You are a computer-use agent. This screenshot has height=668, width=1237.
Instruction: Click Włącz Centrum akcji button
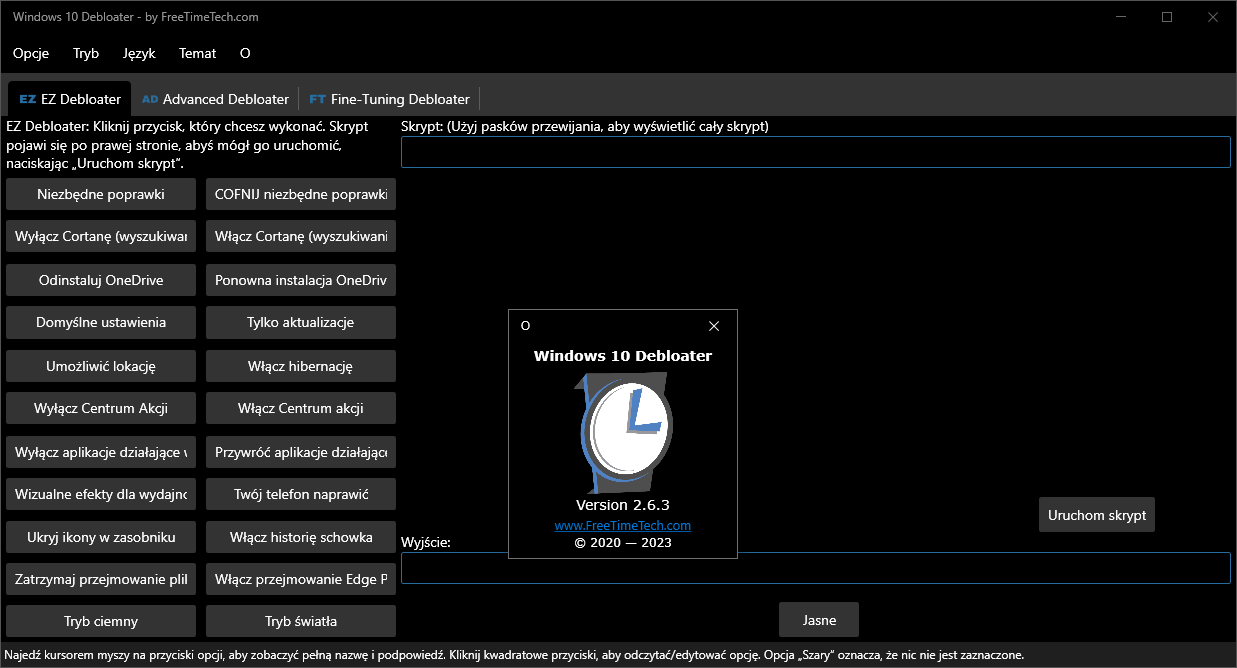301,408
